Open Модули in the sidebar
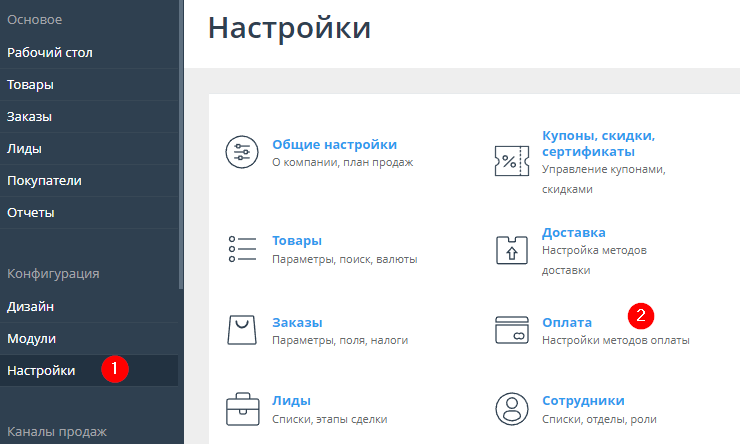 click(31, 338)
